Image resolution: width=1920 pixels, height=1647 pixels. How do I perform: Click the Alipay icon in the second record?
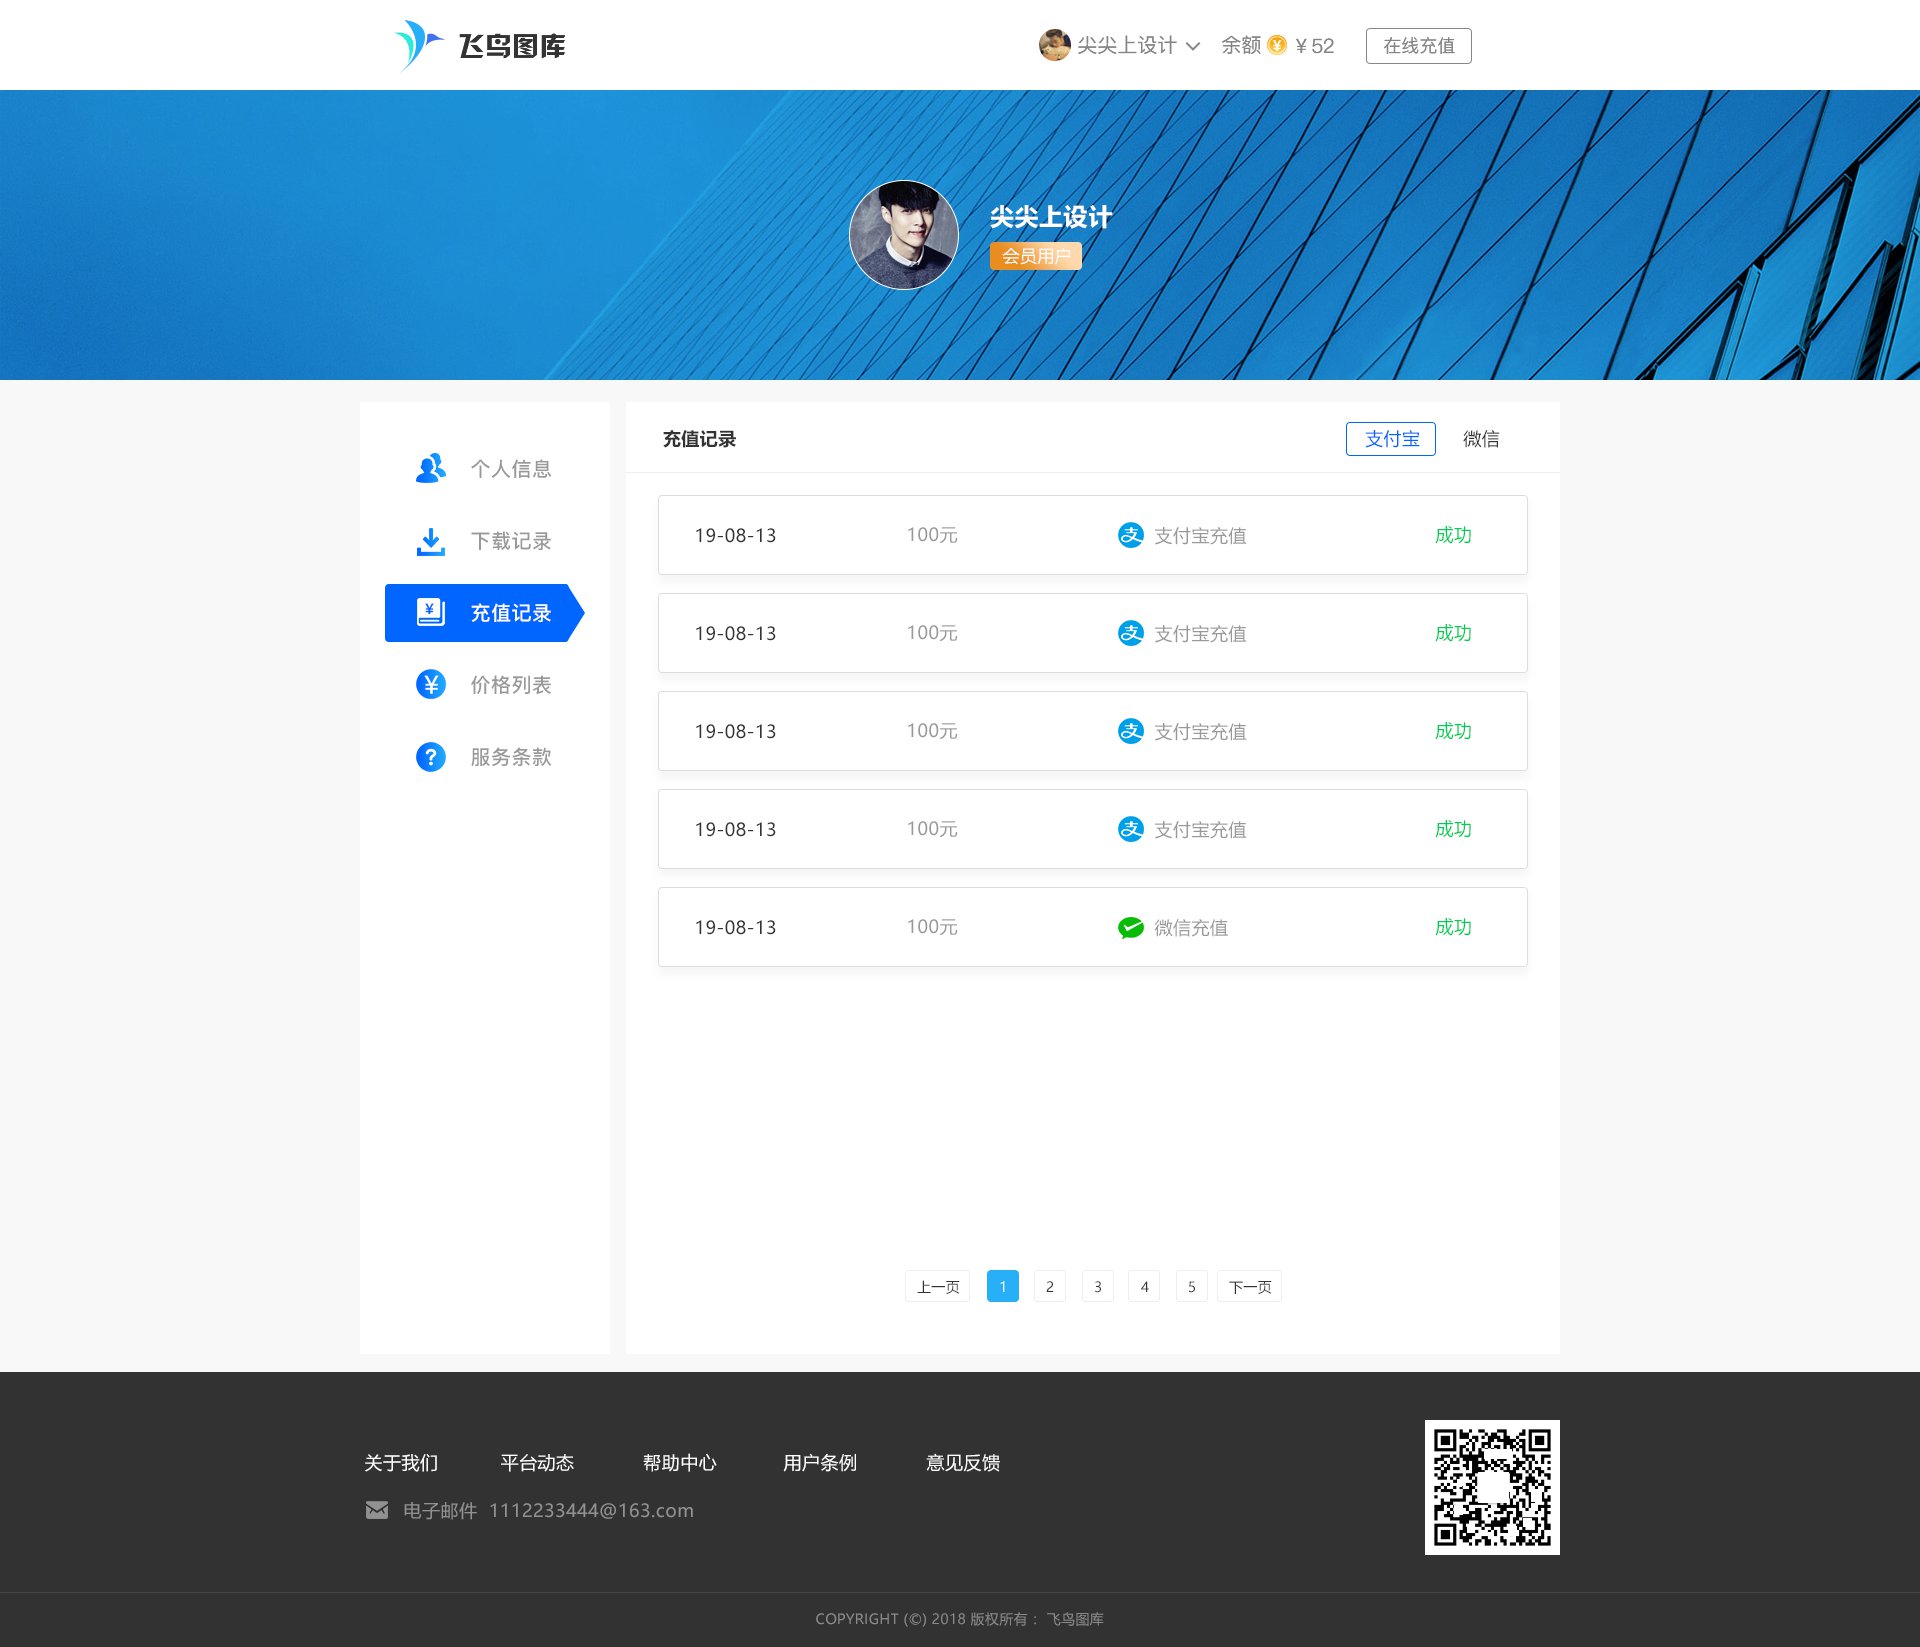[x=1130, y=633]
